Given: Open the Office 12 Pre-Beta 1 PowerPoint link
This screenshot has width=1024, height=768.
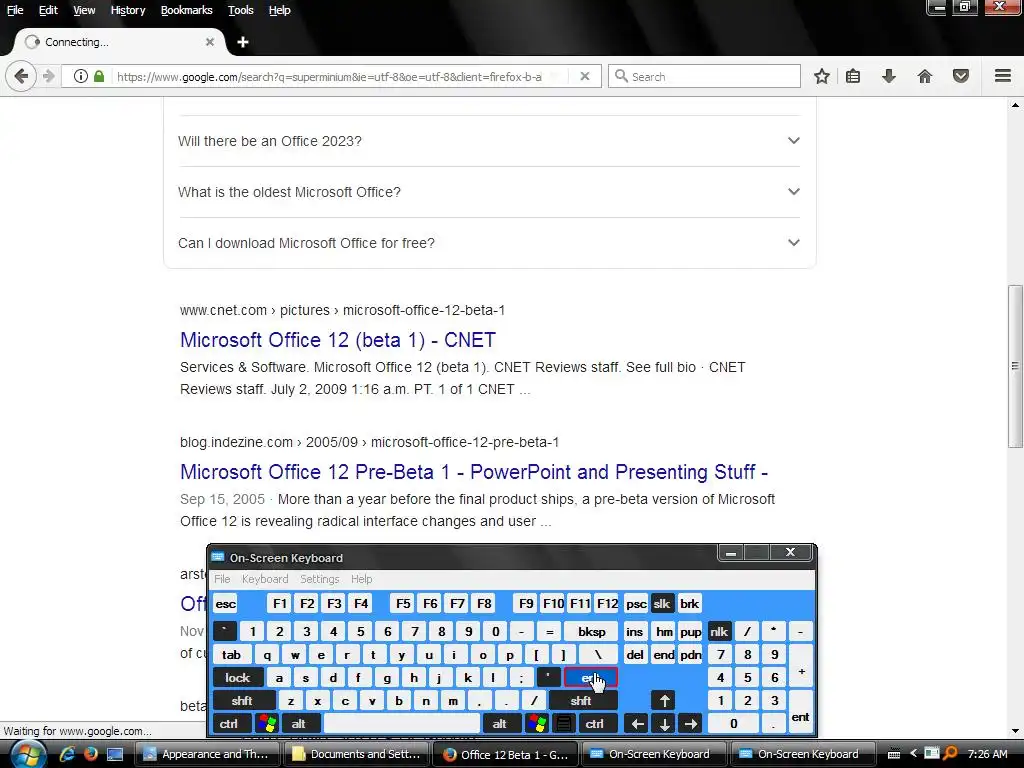Looking at the screenshot, I should click(474, 472).
